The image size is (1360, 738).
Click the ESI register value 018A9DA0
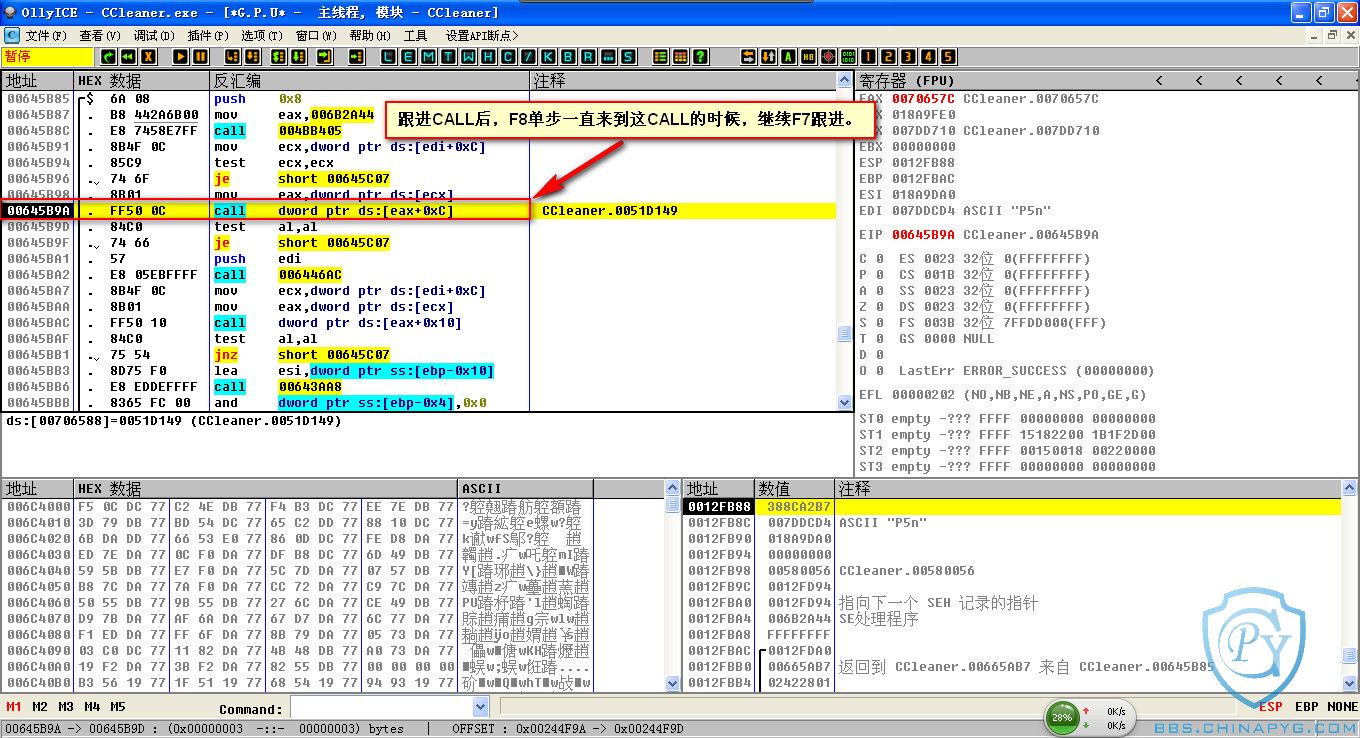[x=923, y=195]
